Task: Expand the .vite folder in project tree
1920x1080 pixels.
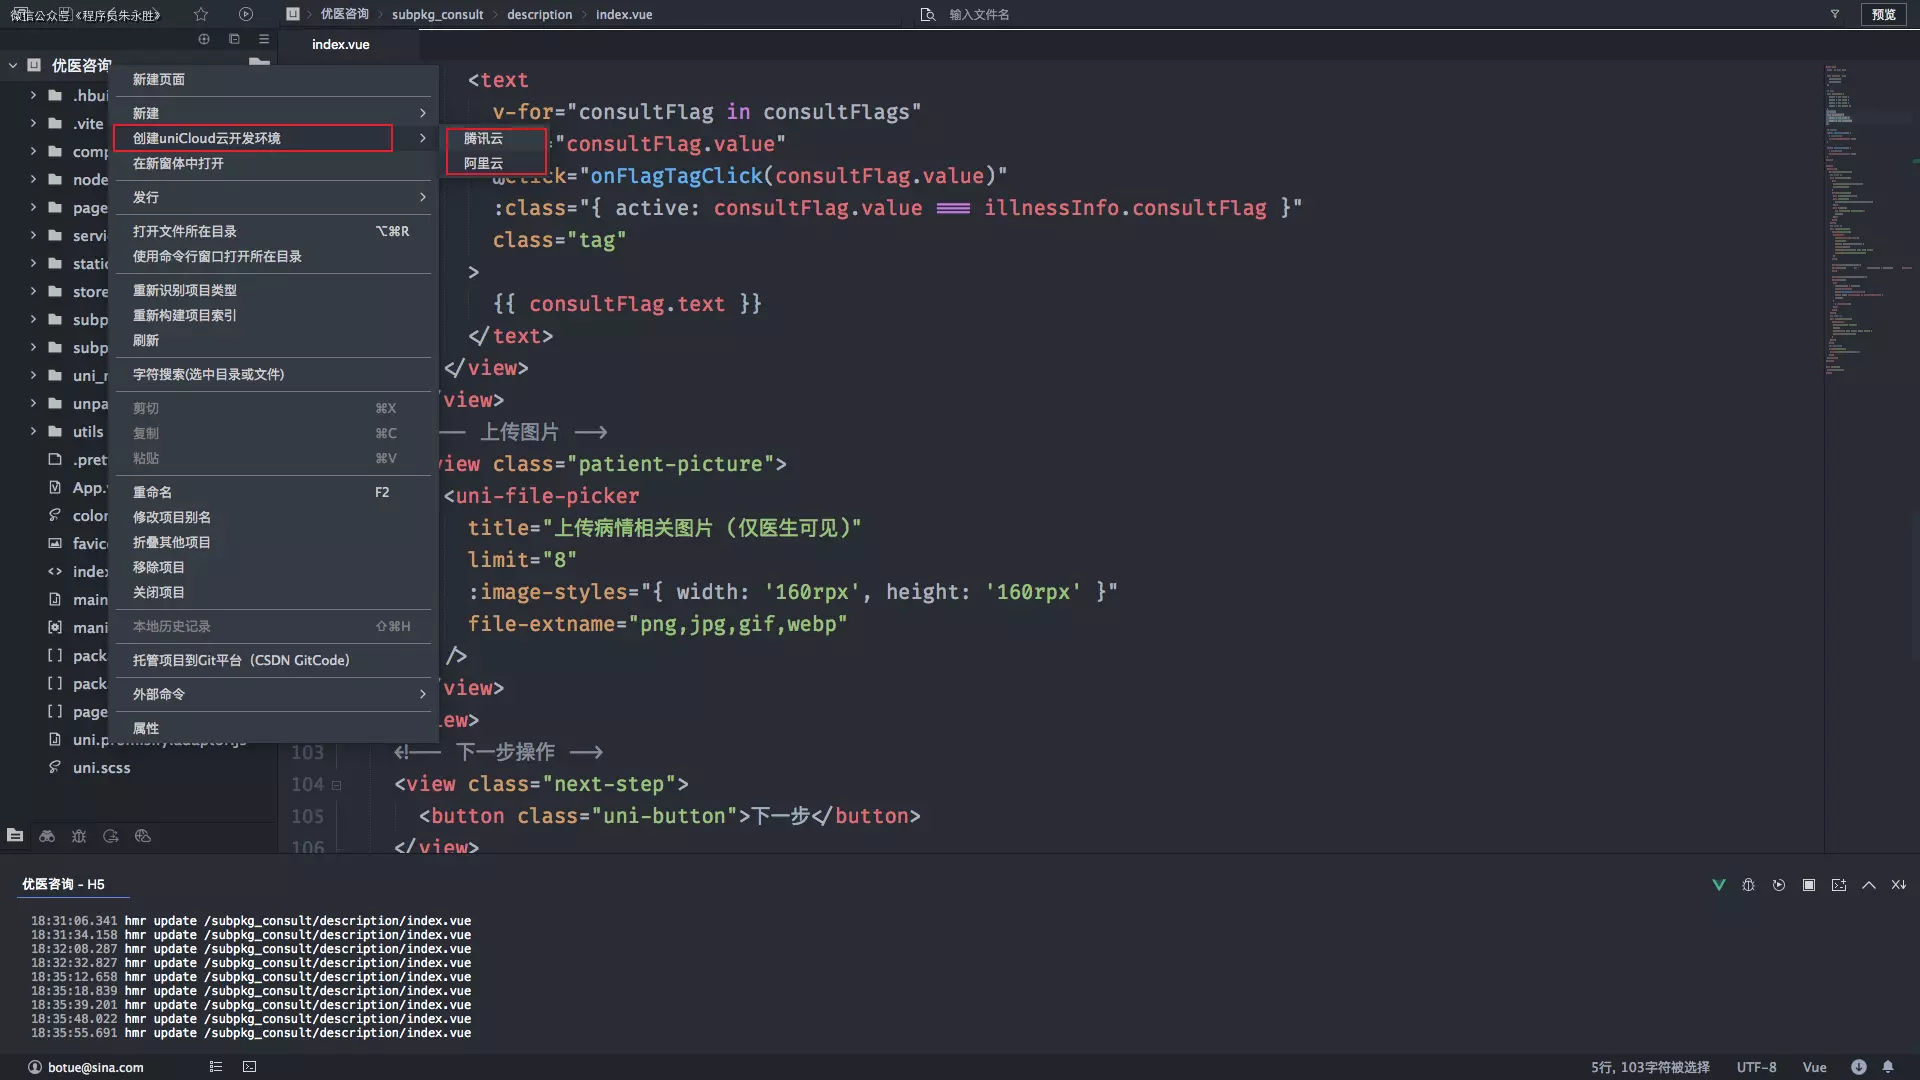Action: (x=33, y=123)
